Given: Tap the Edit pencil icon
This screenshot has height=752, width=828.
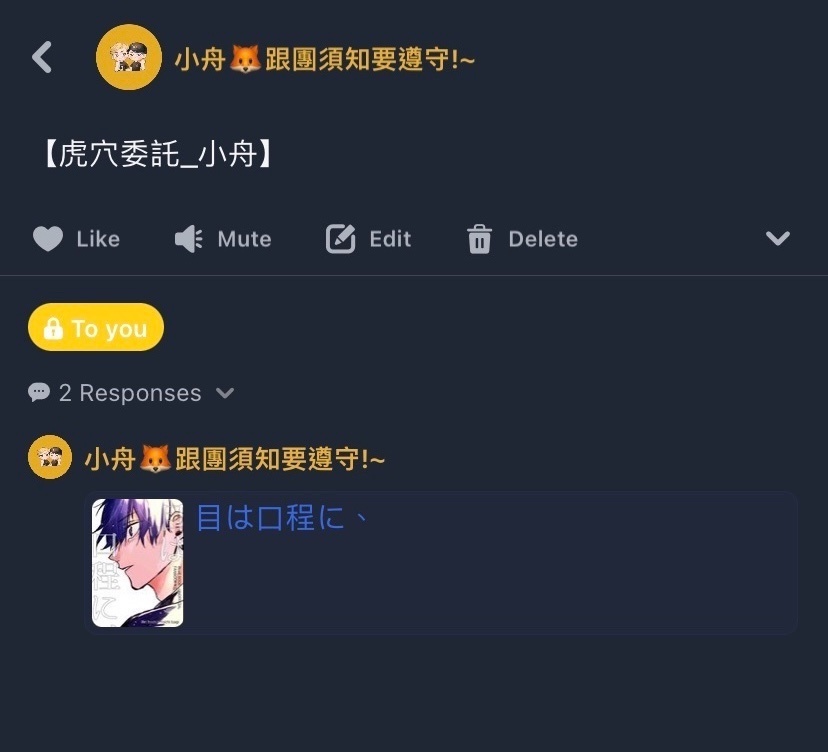Looking at the screenshot, I should coord(340,239).
